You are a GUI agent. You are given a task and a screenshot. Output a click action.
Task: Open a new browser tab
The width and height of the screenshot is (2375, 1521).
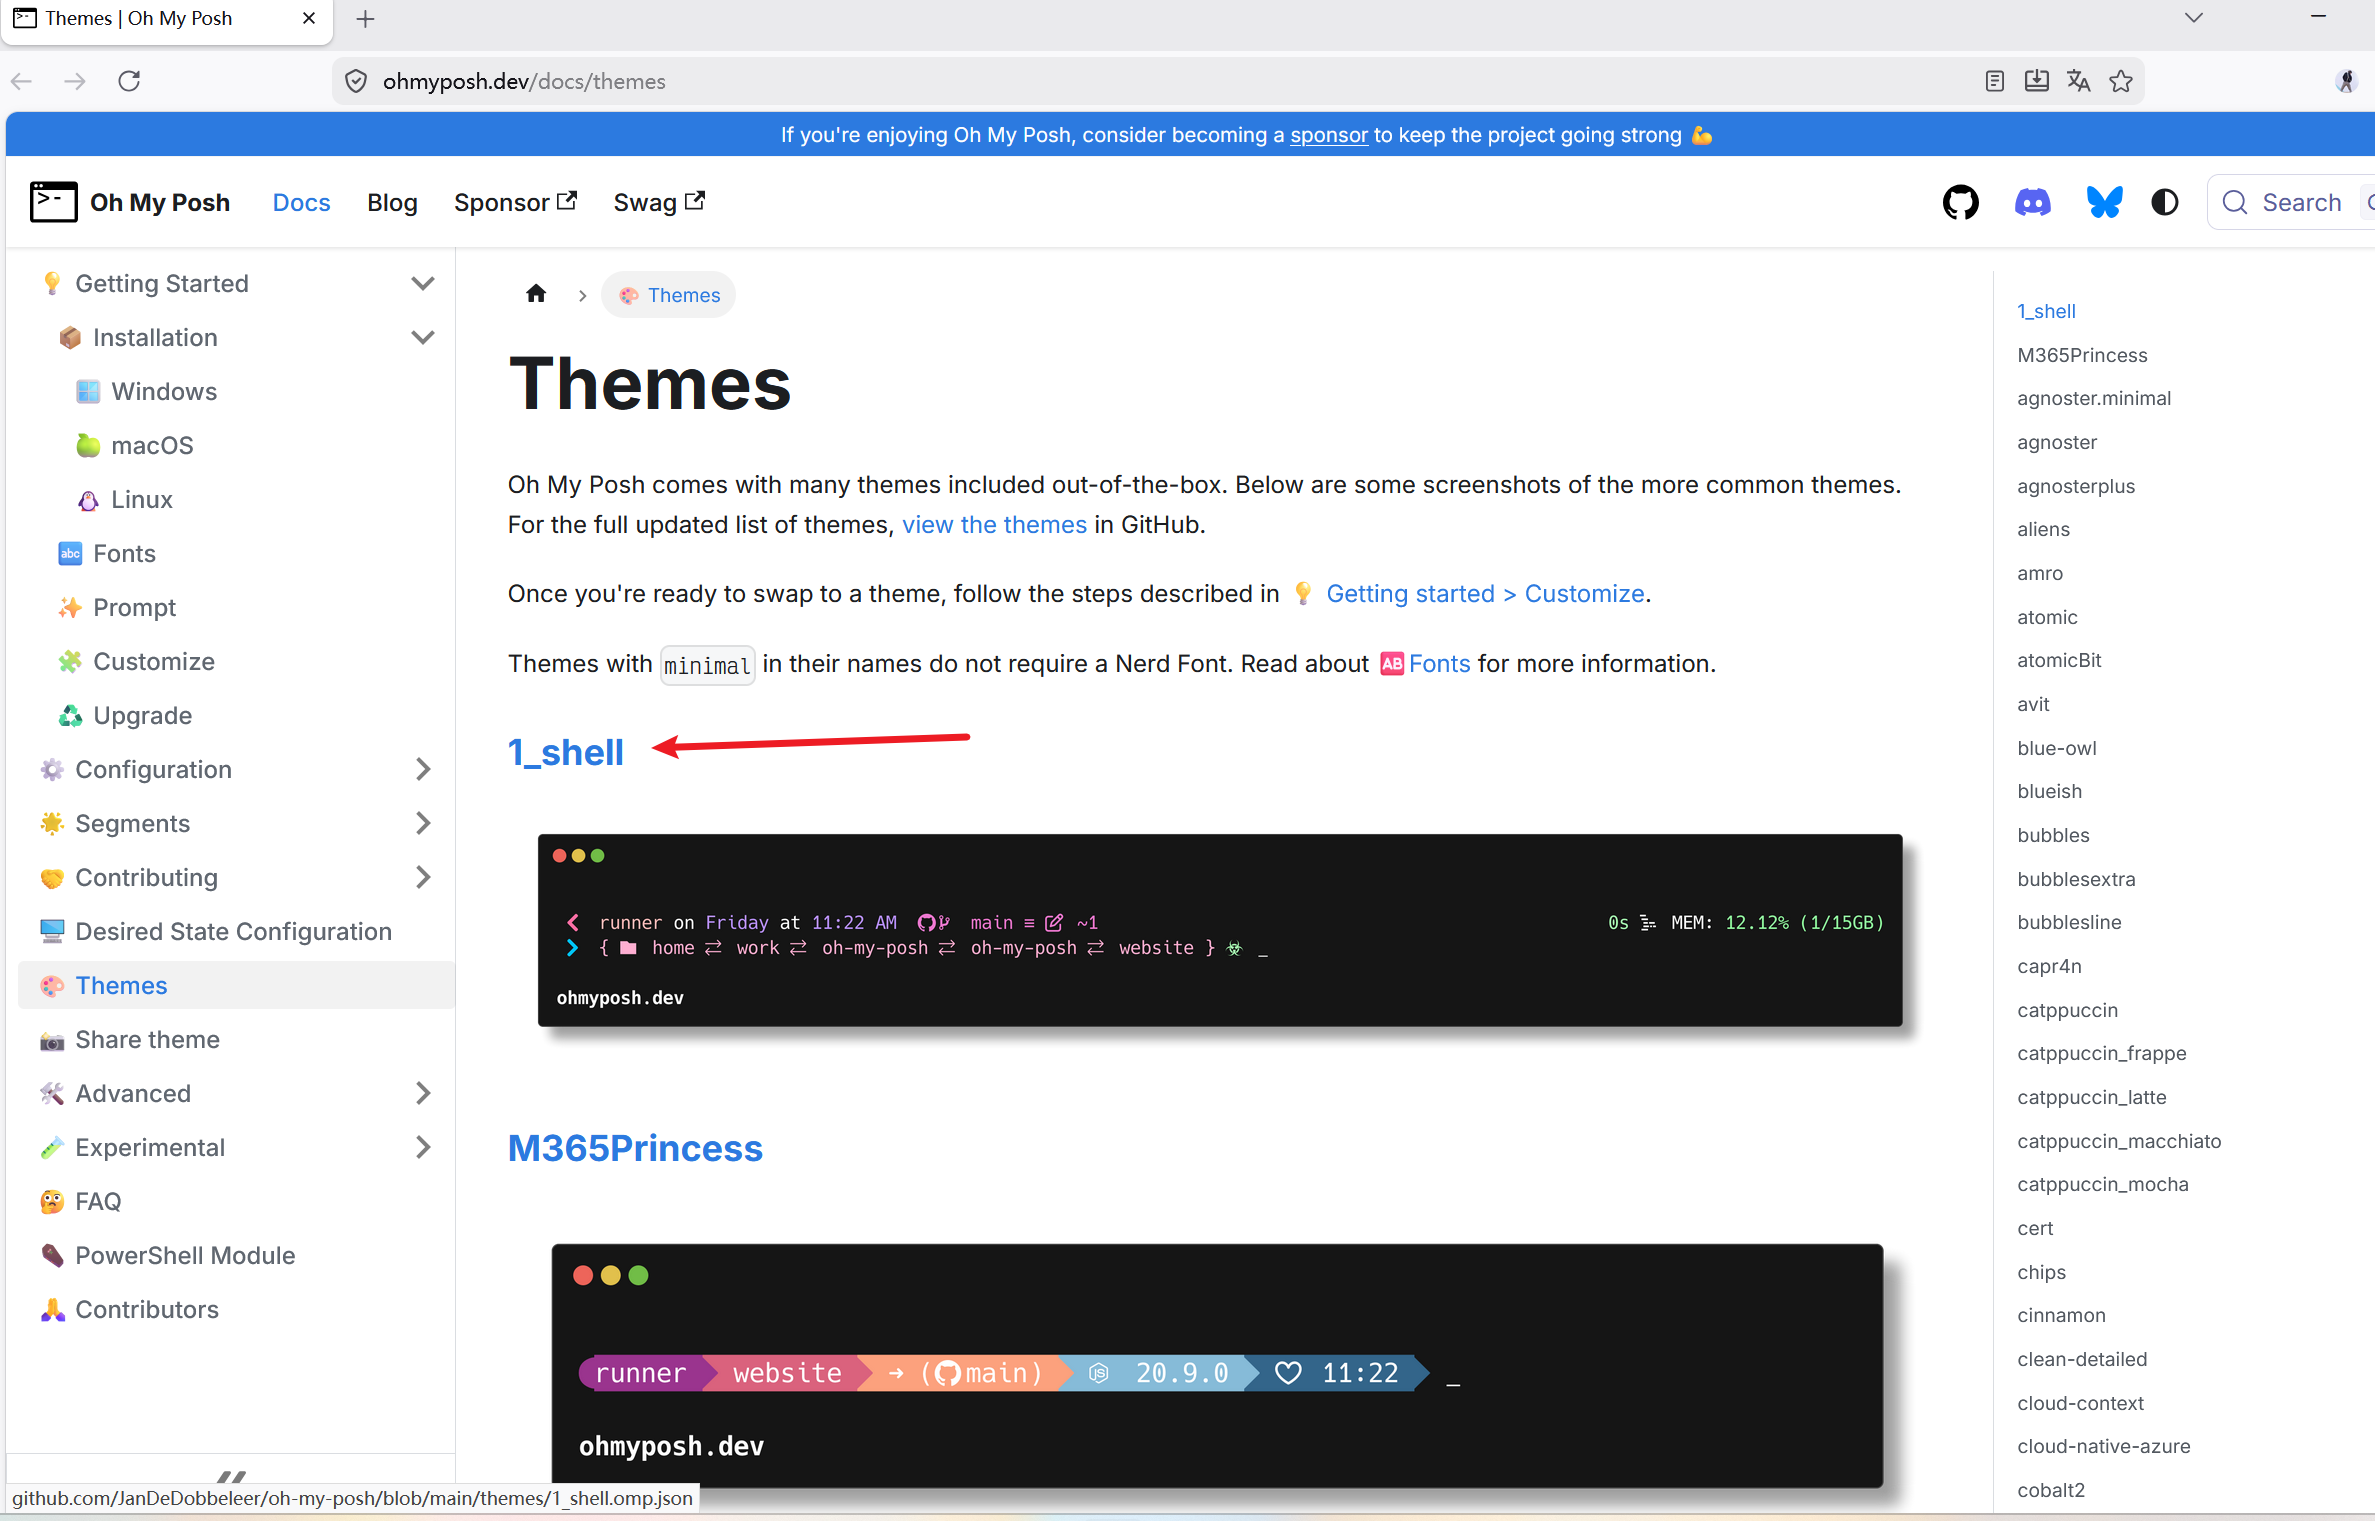pos(366,19)
